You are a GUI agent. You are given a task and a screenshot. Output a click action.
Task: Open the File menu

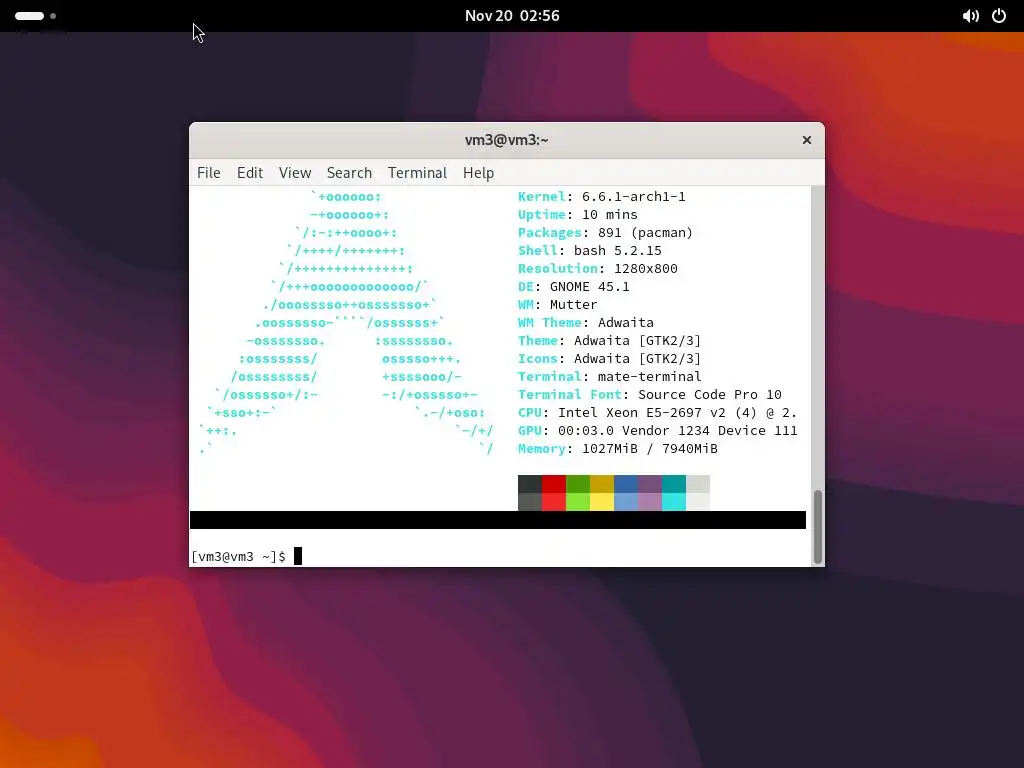click(x=208, y=173)
